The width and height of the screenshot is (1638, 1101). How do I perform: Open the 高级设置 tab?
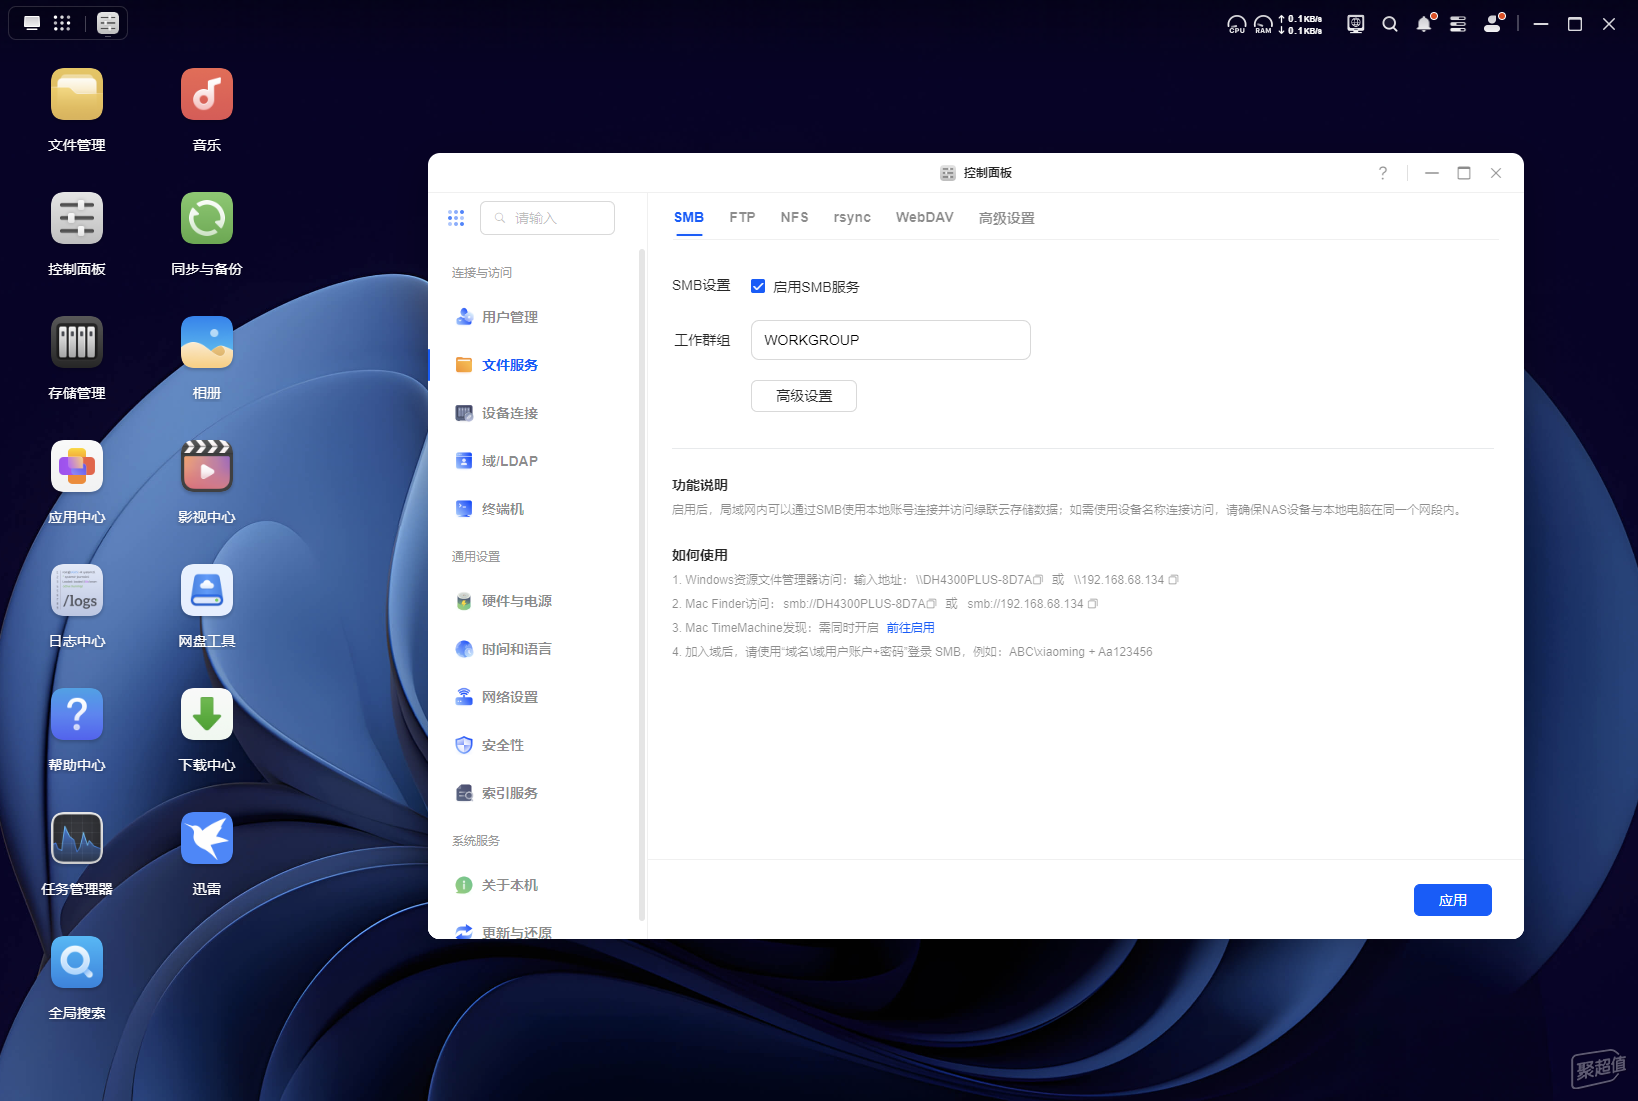[1007, 218]
